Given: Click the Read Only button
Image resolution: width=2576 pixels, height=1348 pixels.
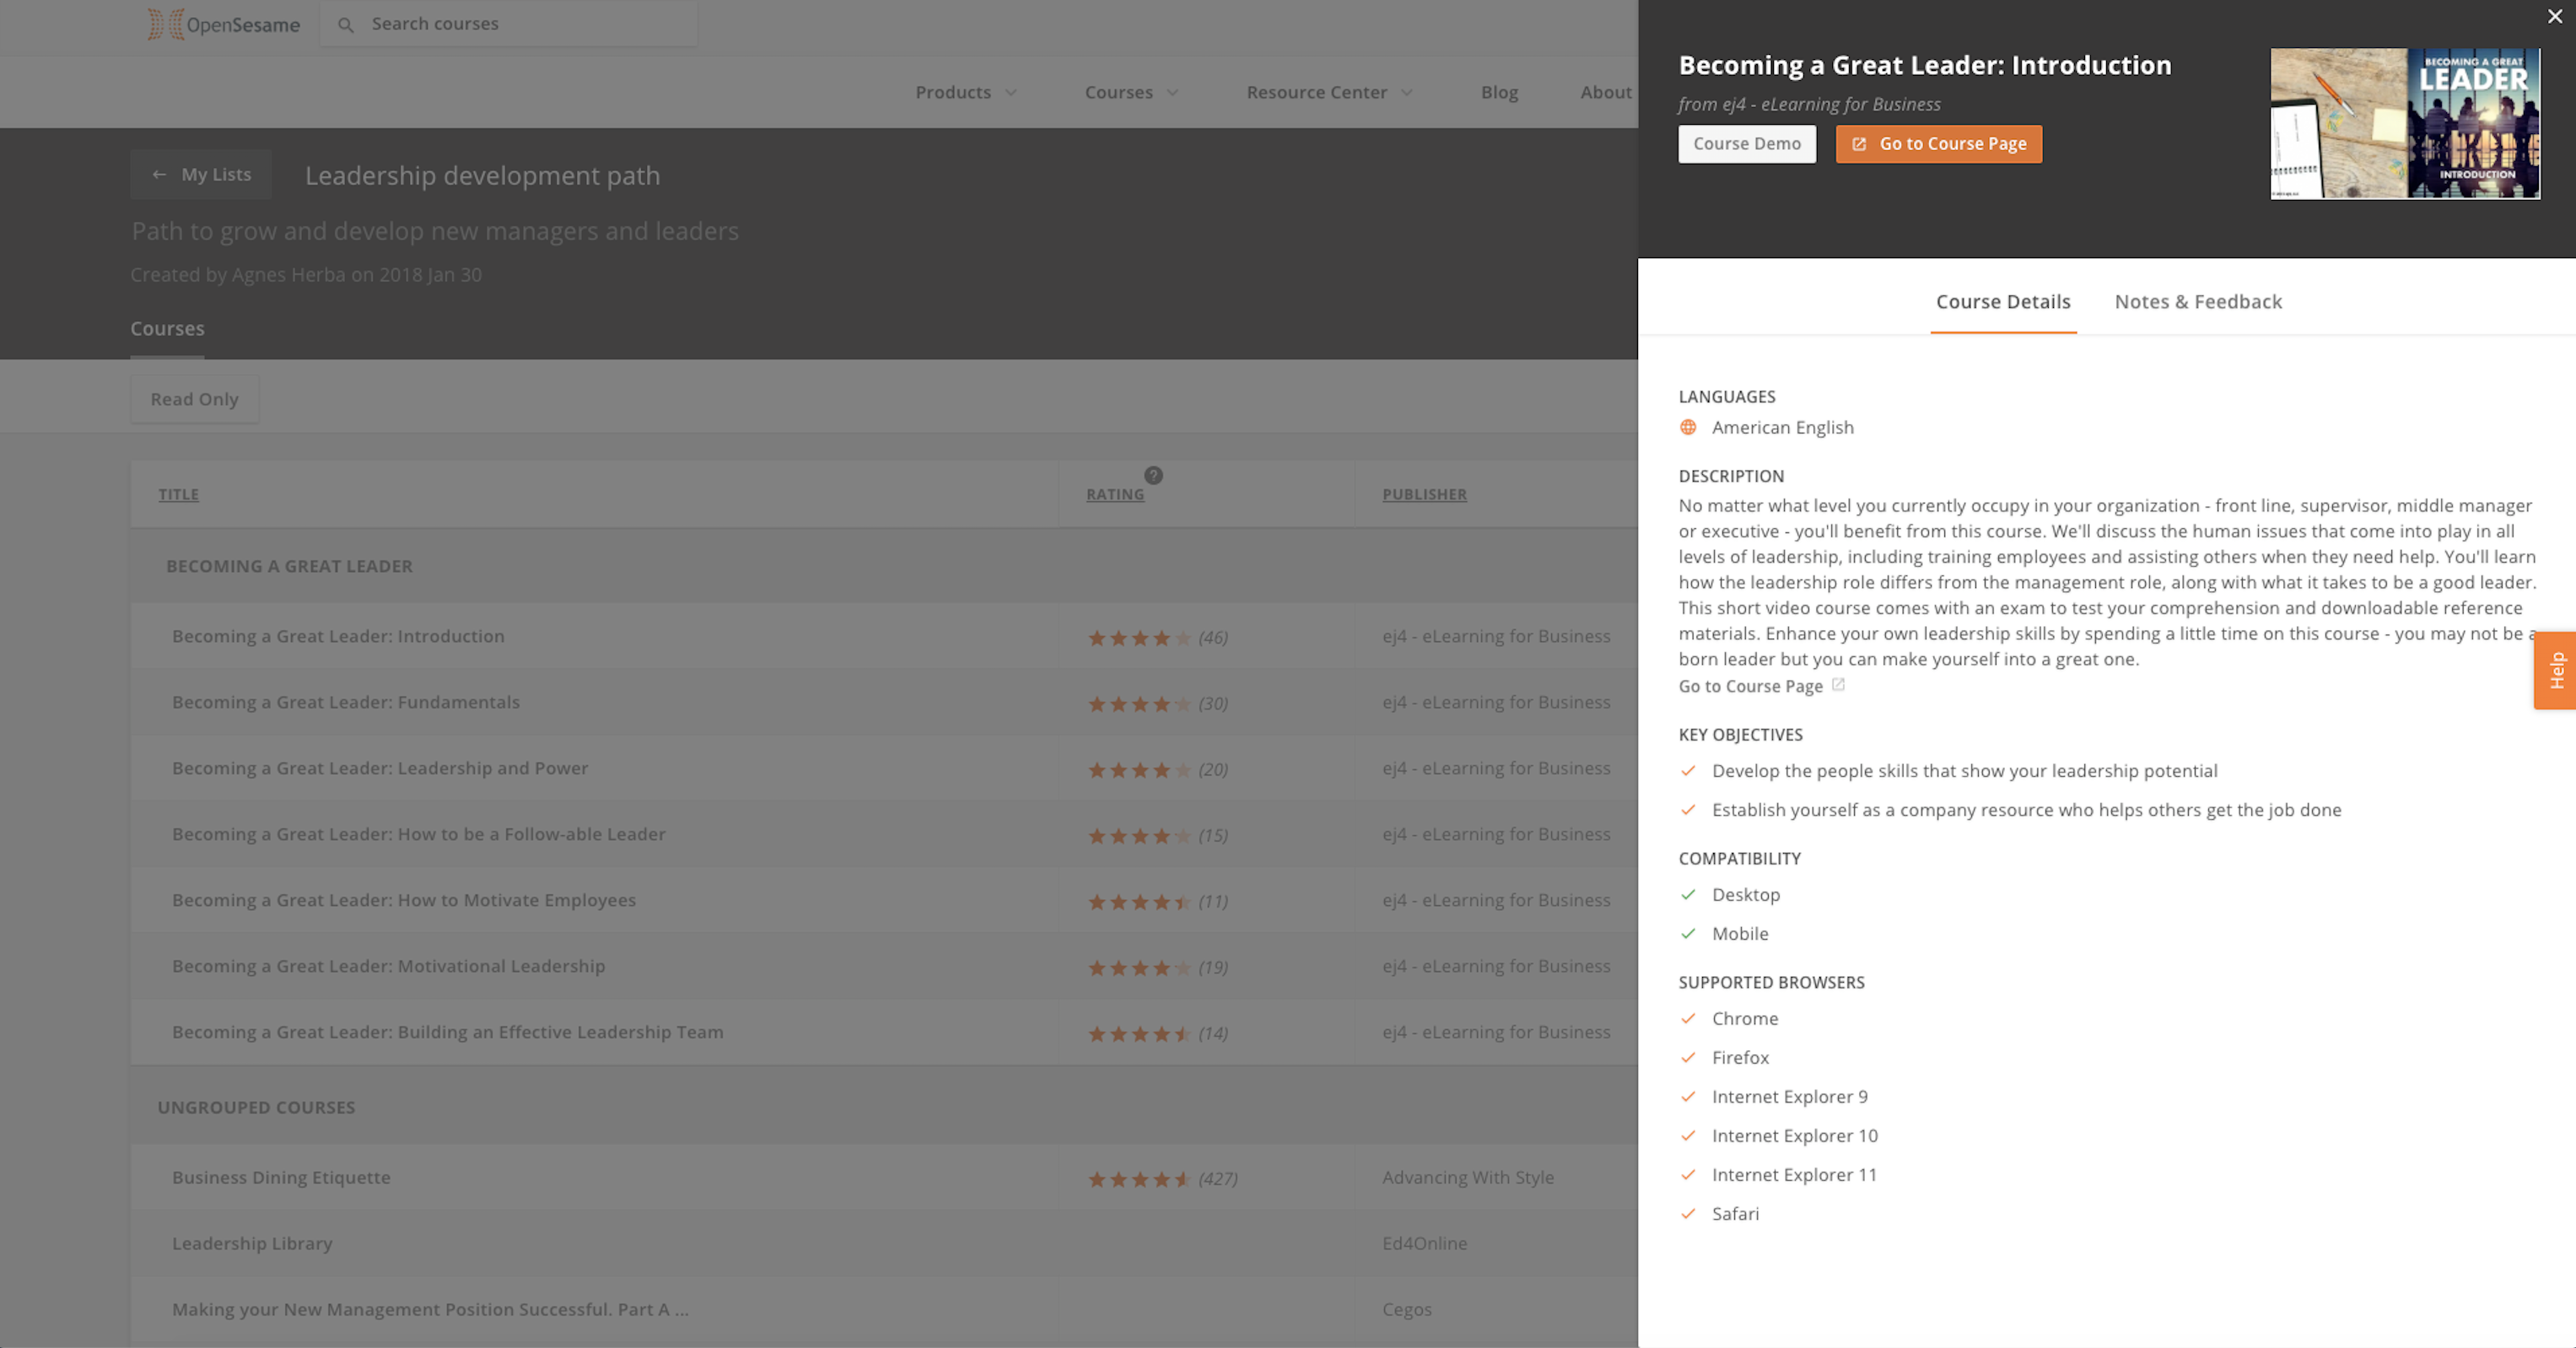Looking at the screenshot, I should pyautogui.click(x=194, y=399).
